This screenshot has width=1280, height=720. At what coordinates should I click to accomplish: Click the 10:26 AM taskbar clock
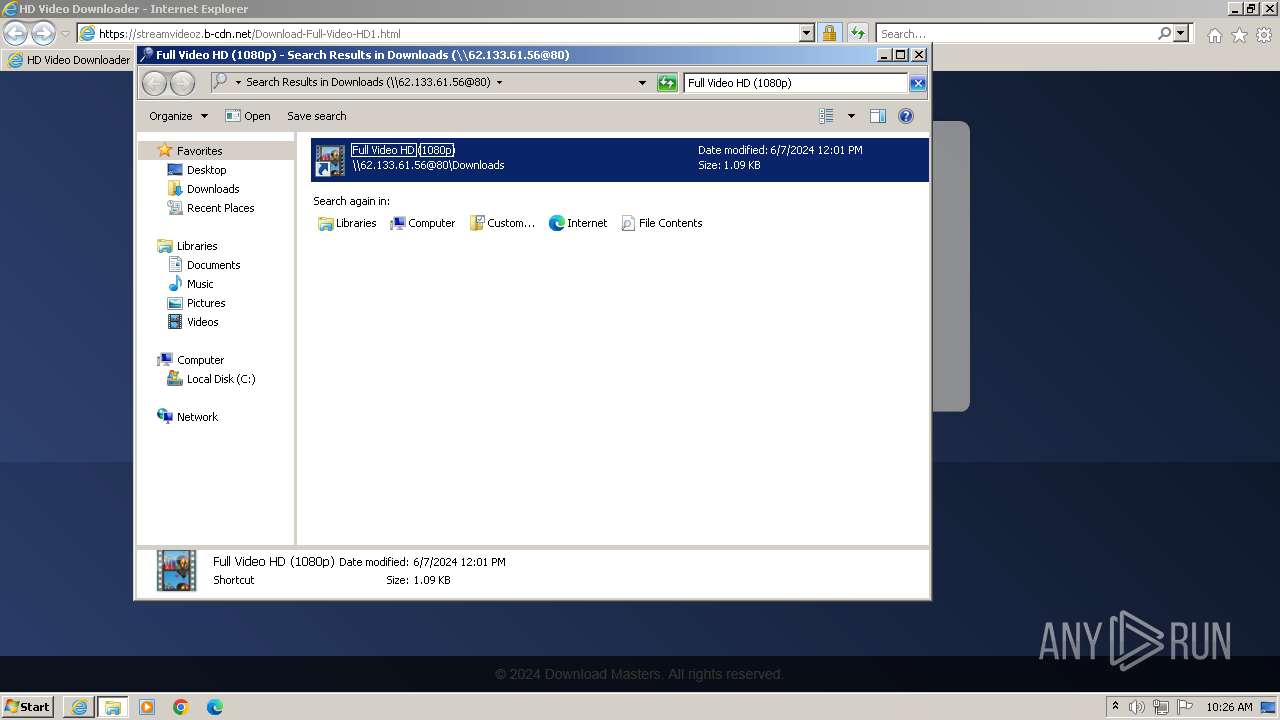[x=1229, y=707]
